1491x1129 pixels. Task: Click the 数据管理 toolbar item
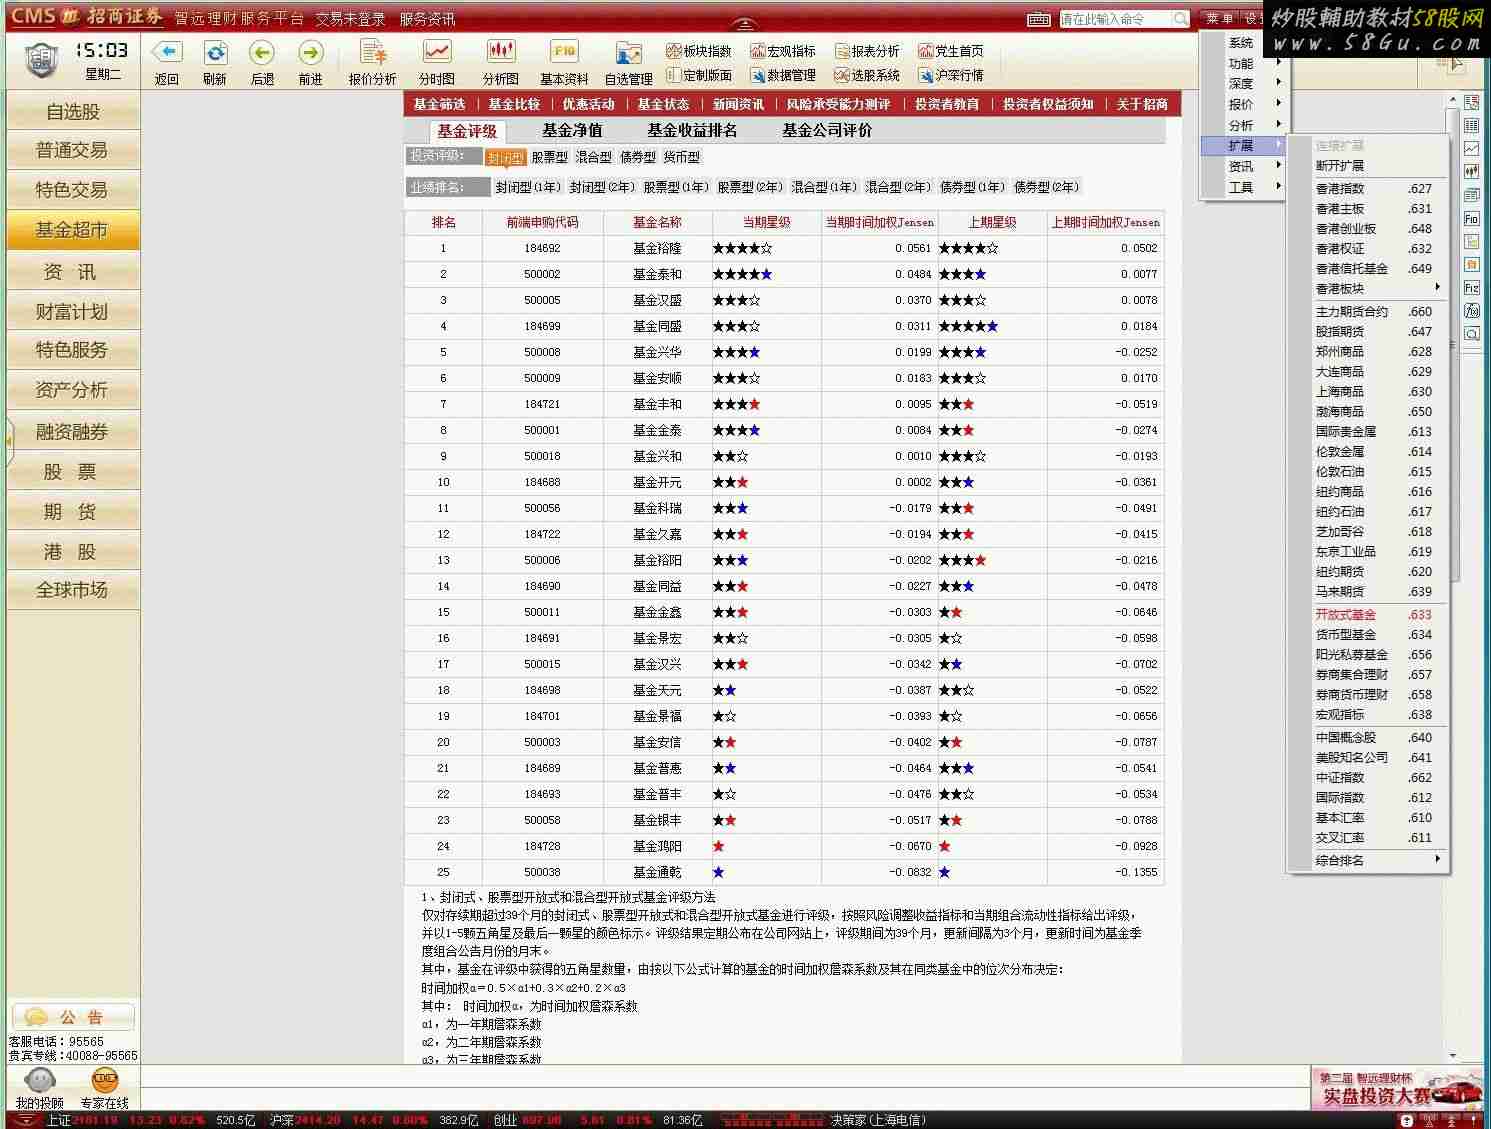(783, 75)
